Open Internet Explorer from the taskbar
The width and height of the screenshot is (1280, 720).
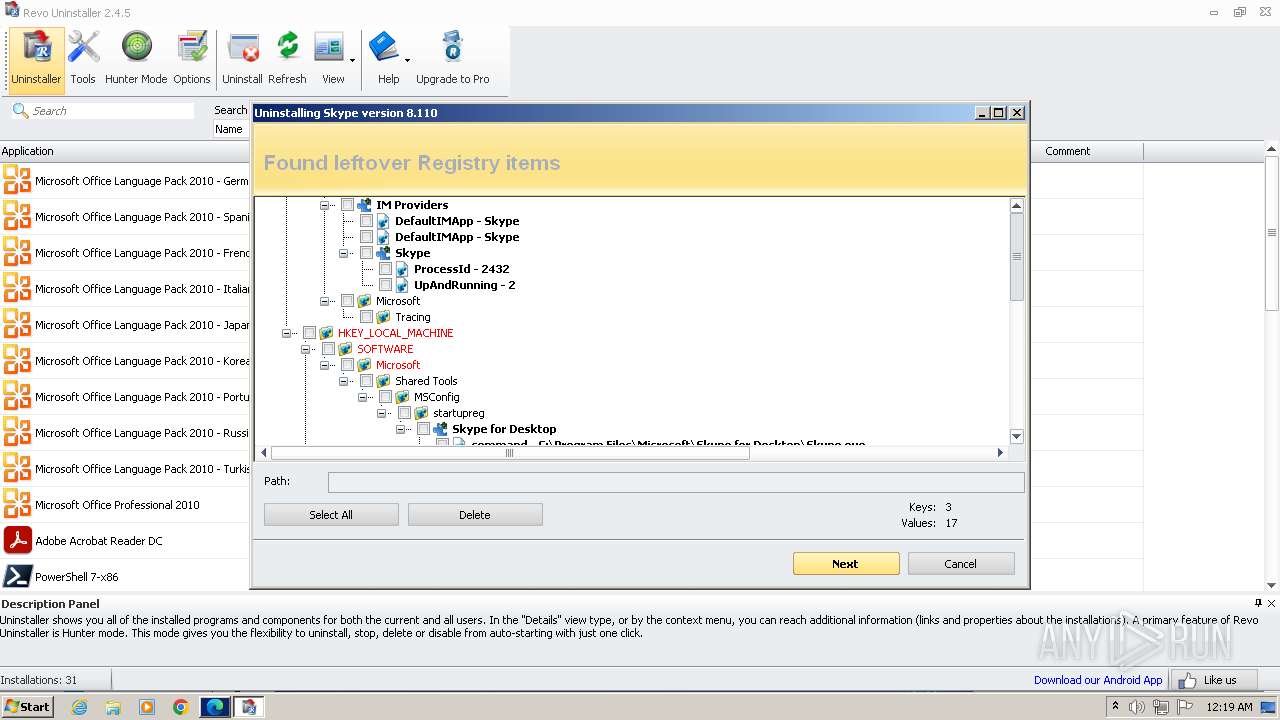79,707
